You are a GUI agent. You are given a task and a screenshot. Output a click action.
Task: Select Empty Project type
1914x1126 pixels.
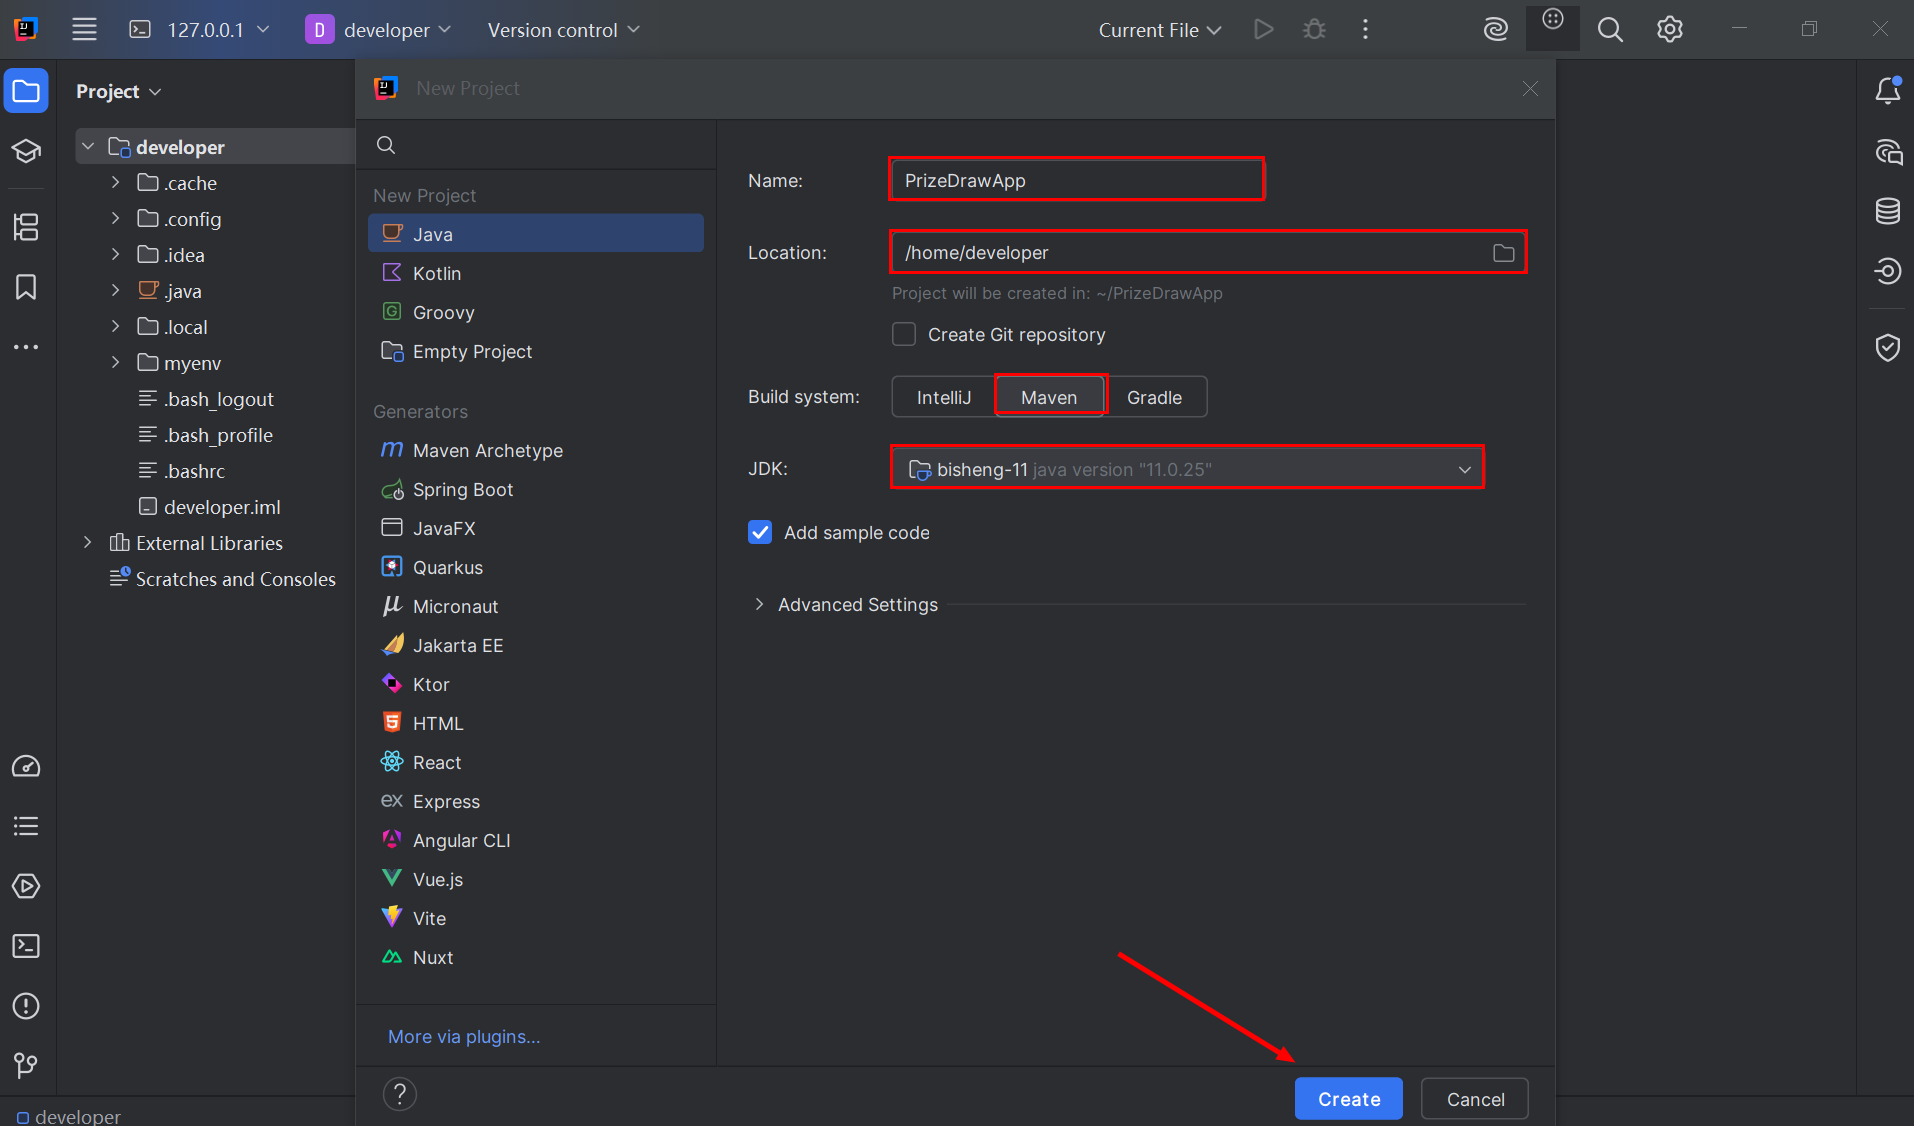536,351
